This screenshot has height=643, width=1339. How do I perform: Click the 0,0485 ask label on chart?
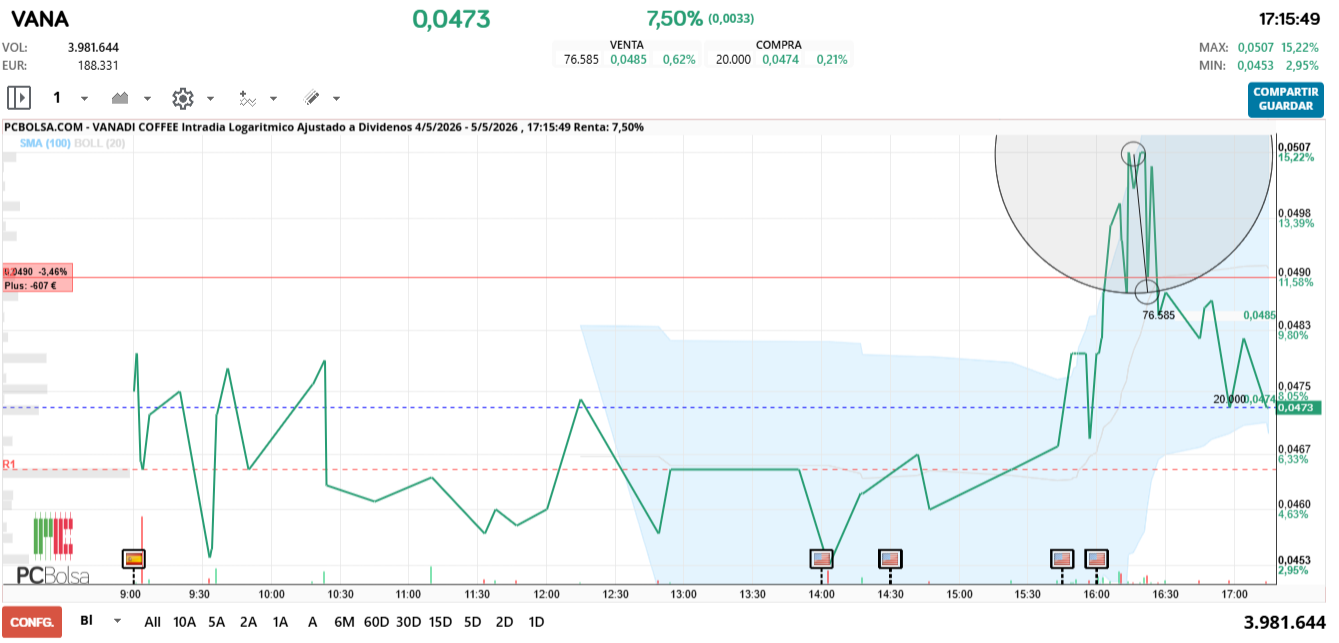pos(1259,315)
